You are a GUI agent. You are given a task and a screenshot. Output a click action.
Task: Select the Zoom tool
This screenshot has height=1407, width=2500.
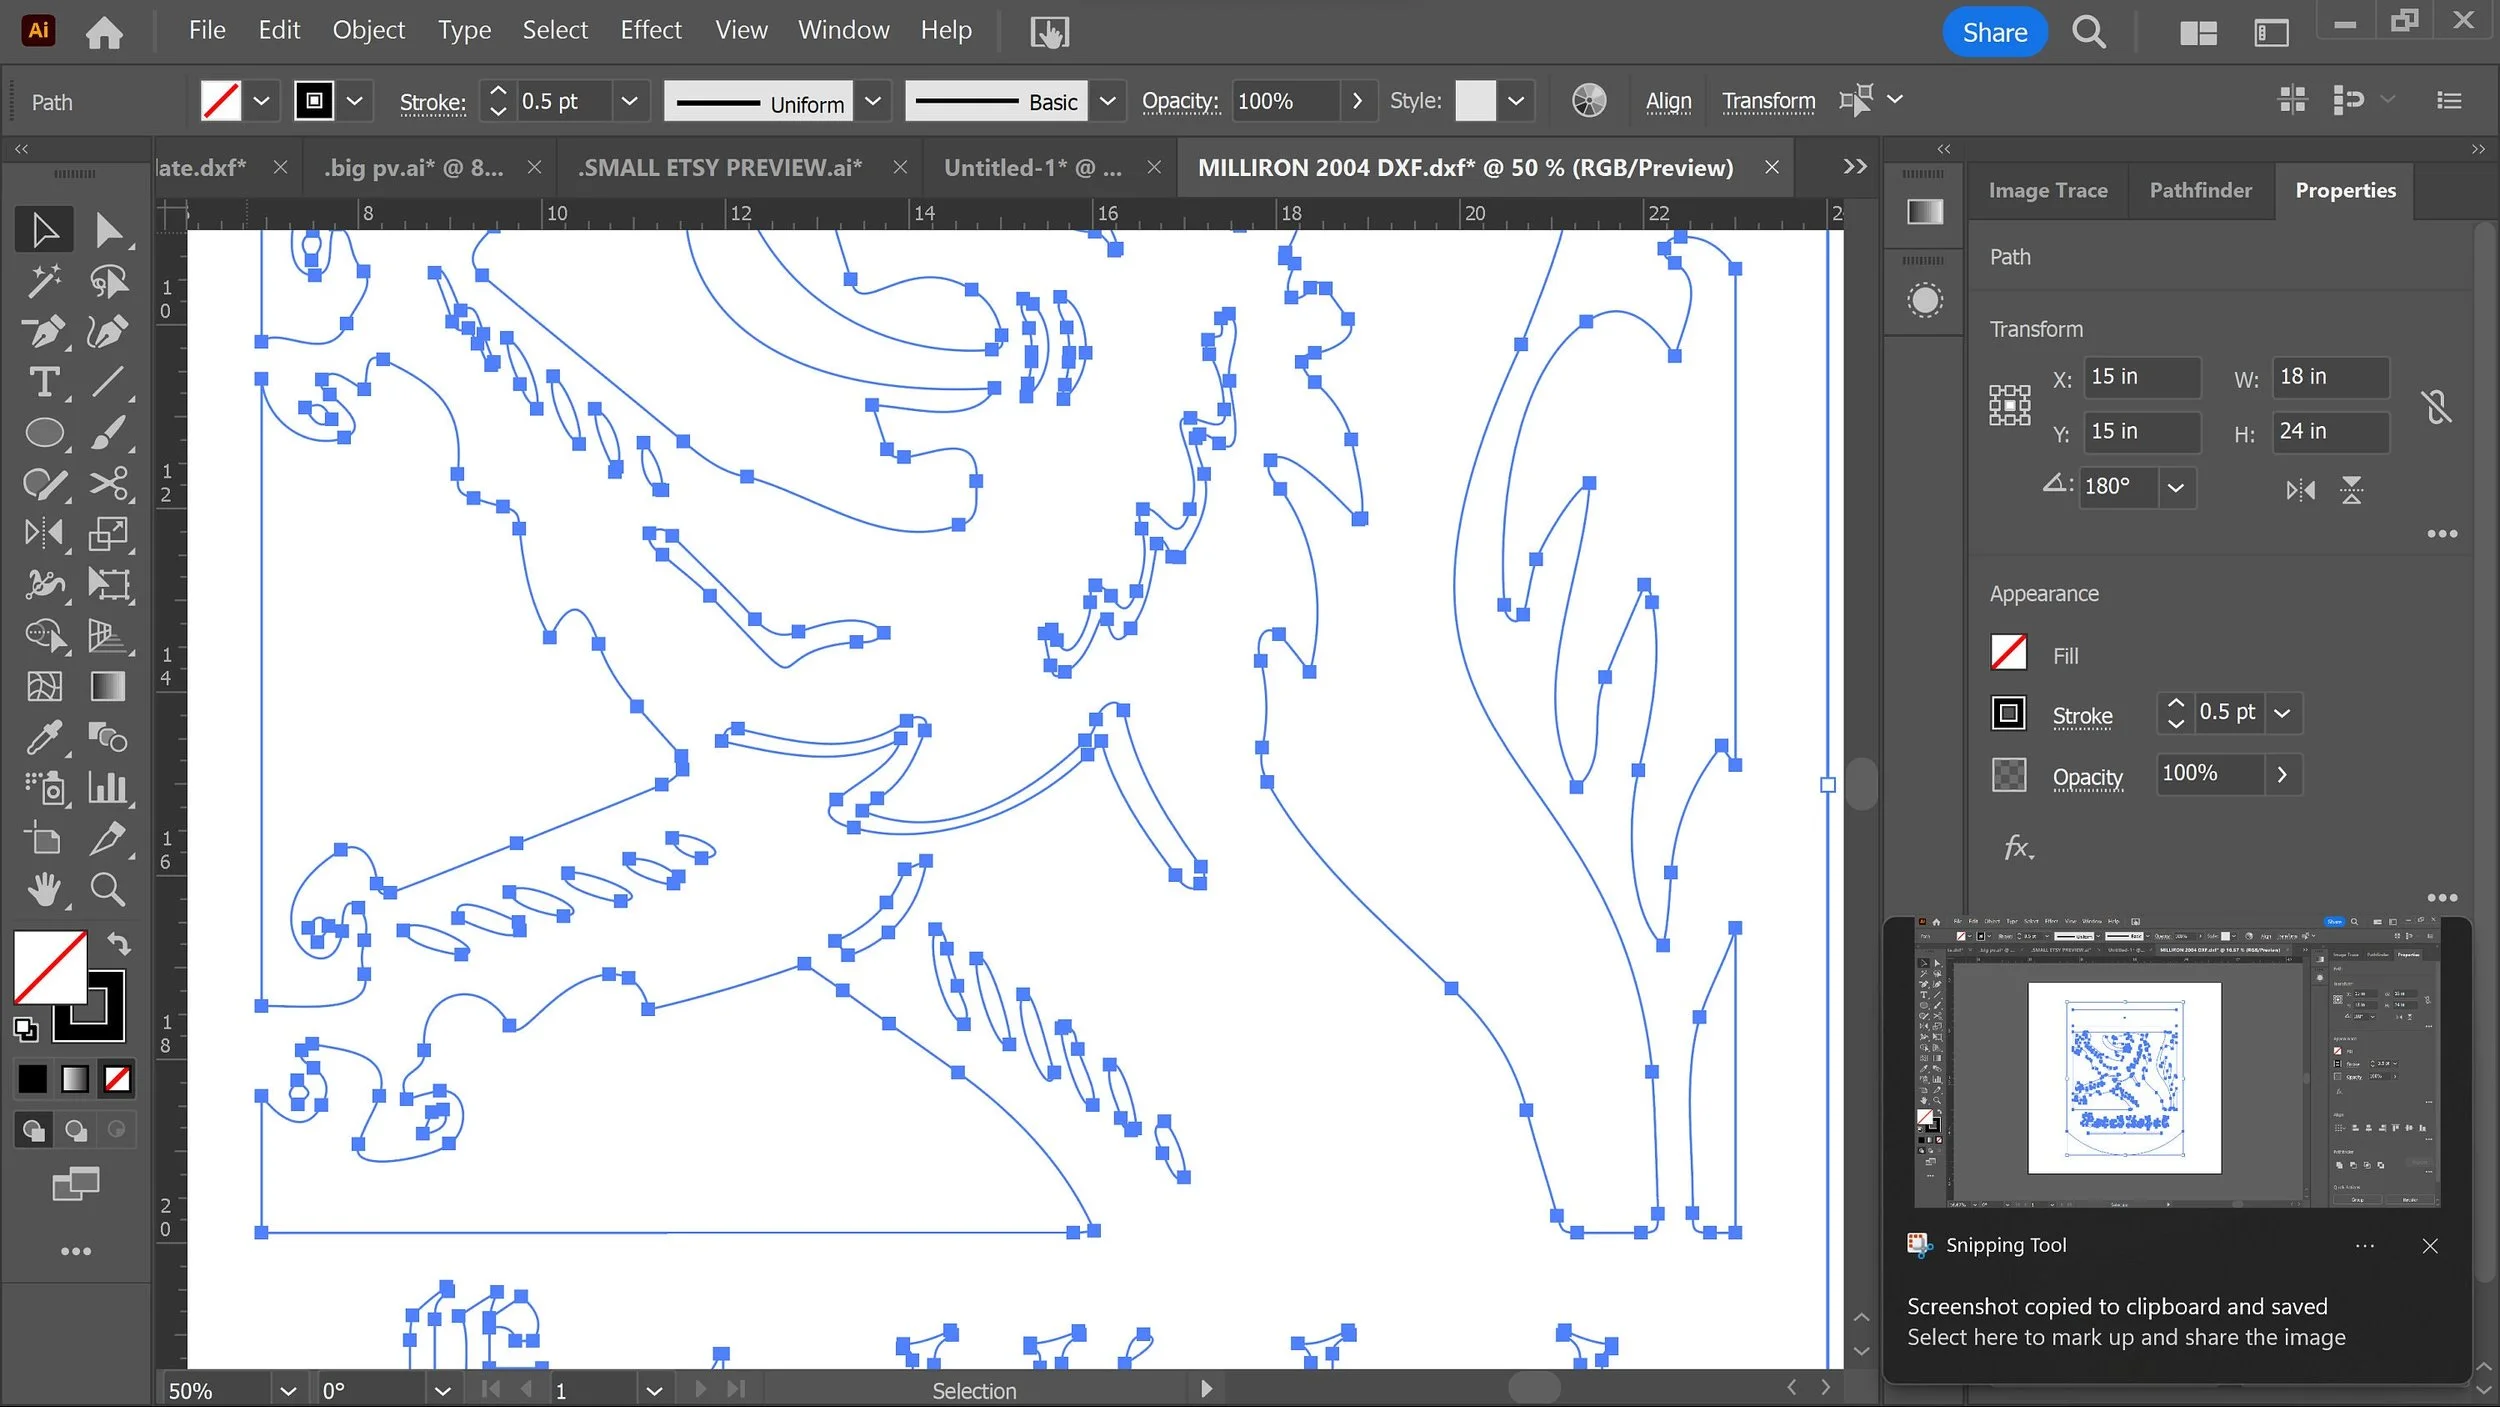(x=108, y=889)
